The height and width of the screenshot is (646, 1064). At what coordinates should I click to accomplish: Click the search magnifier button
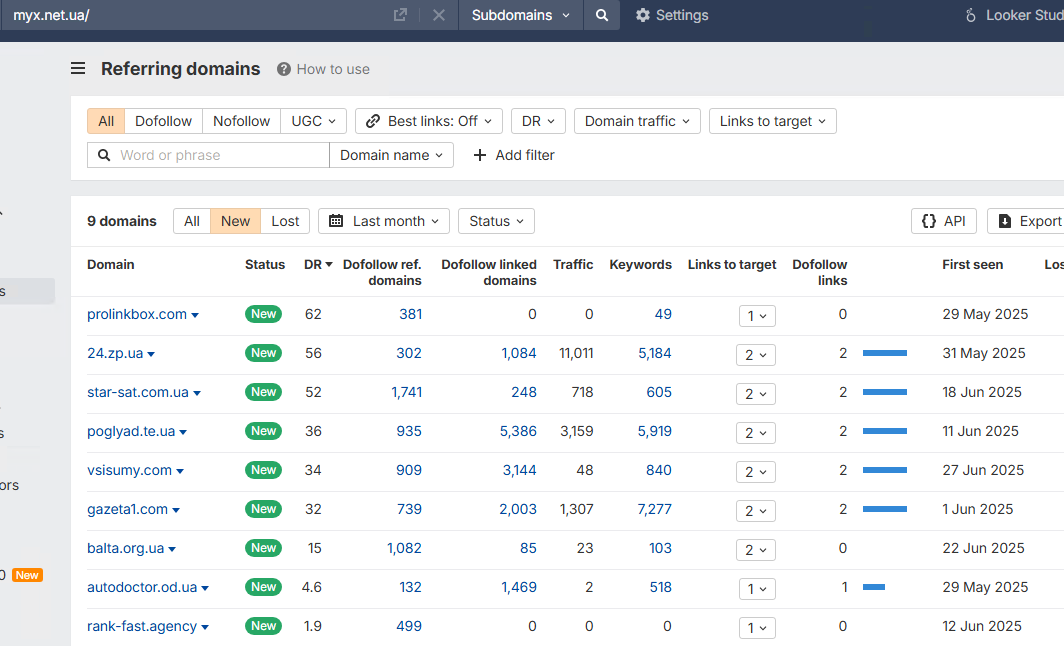(x=602, y=15)
